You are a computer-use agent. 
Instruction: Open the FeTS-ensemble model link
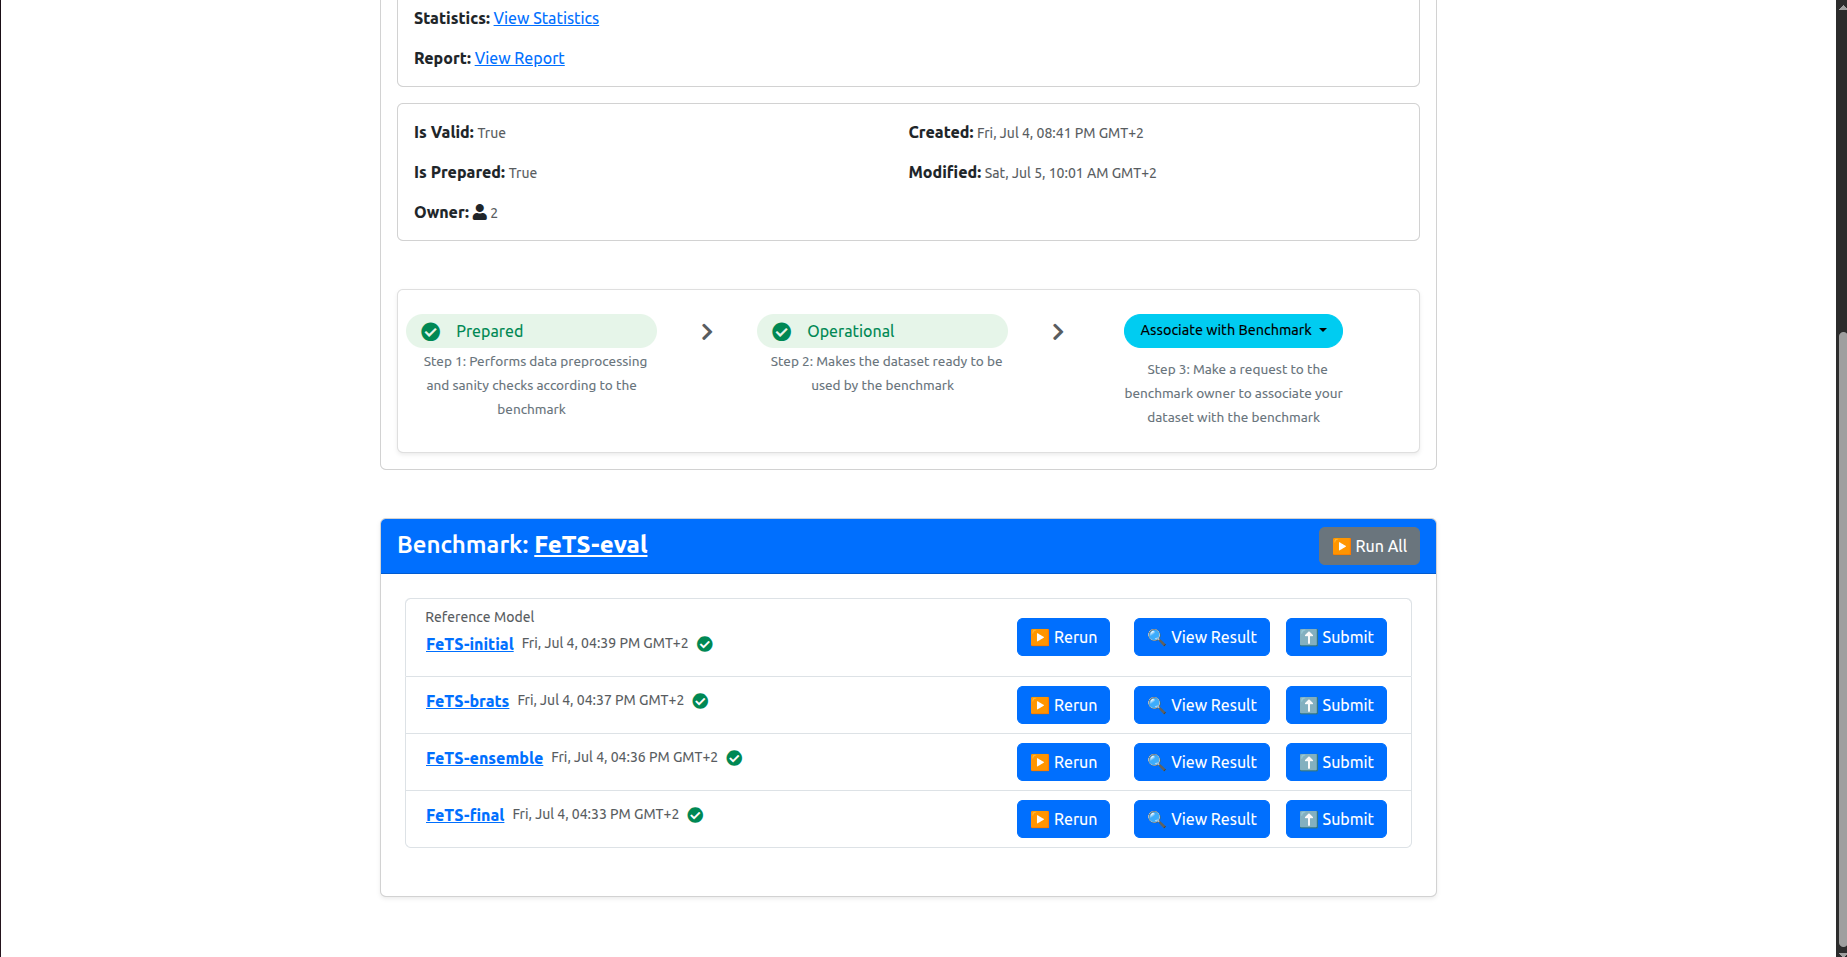click(484, 758)
